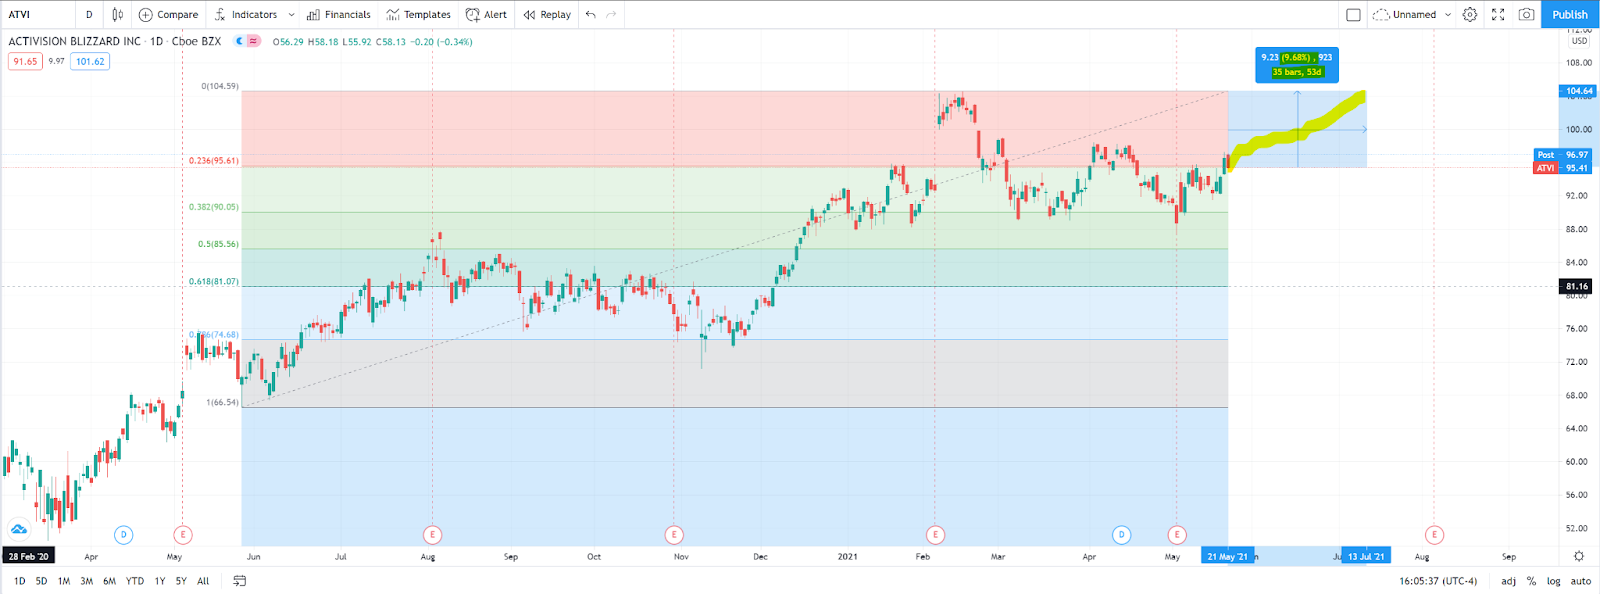1600x594 pixels.
Task: Open the go-to-date calendar icon
Action: point(240,581)
